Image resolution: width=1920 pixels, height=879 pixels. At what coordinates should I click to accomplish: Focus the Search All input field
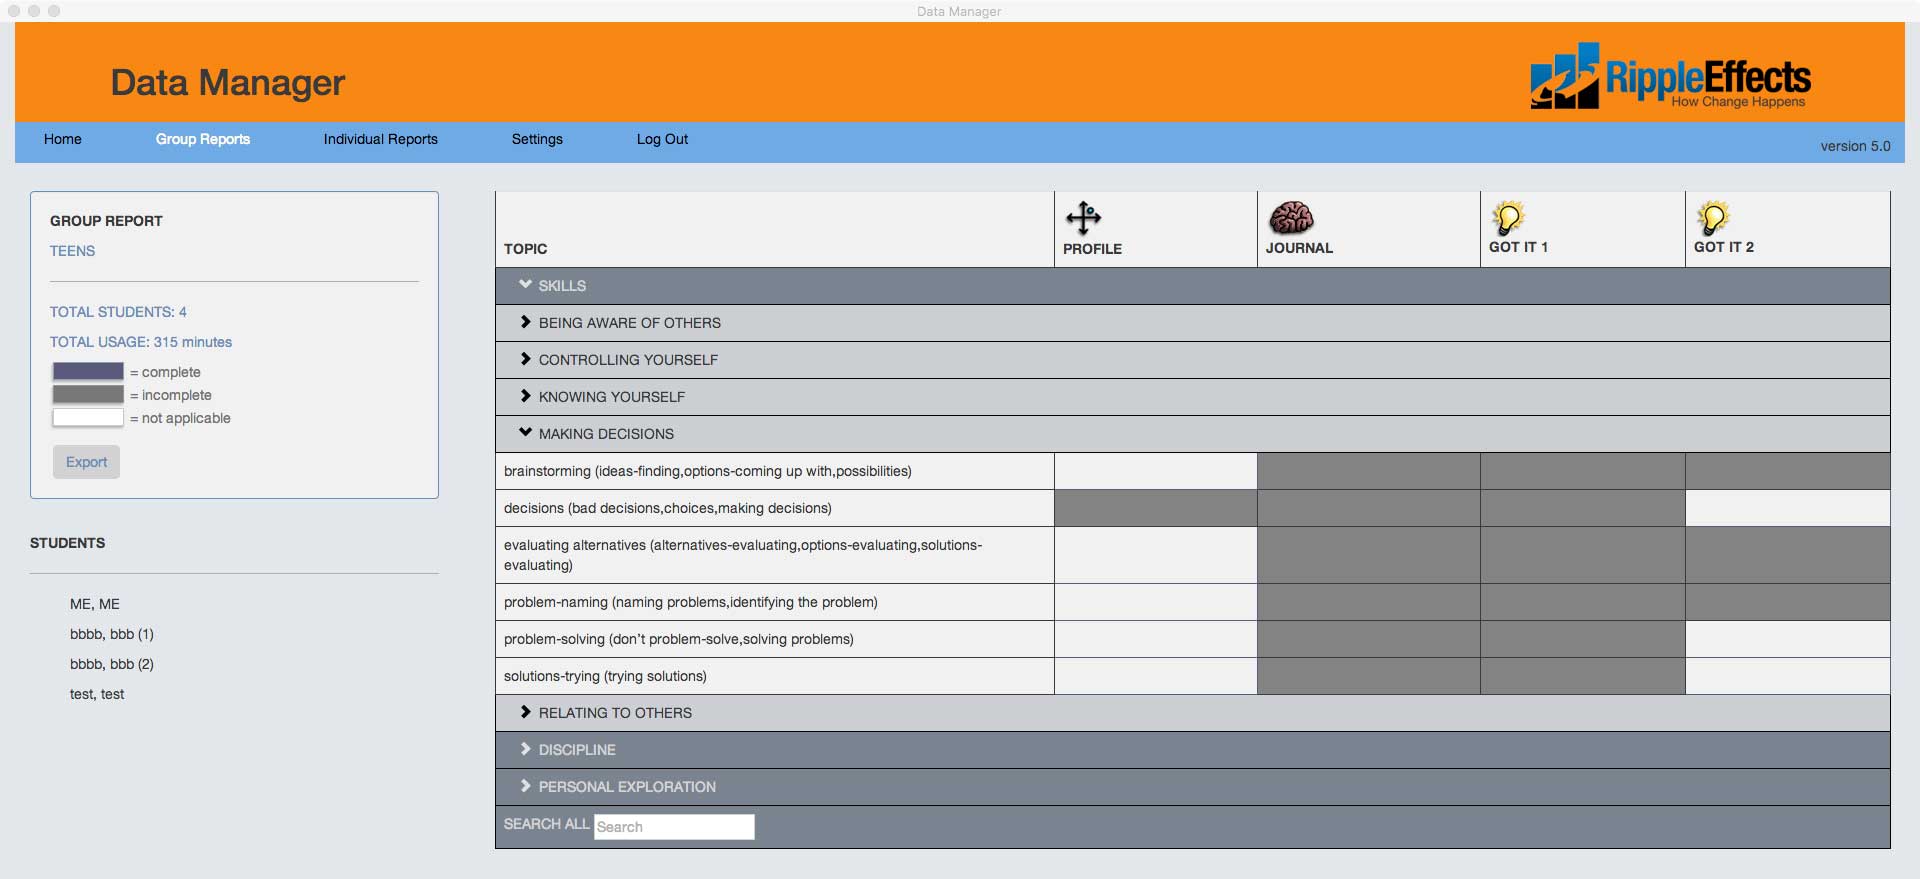click(x=674, y=826)
